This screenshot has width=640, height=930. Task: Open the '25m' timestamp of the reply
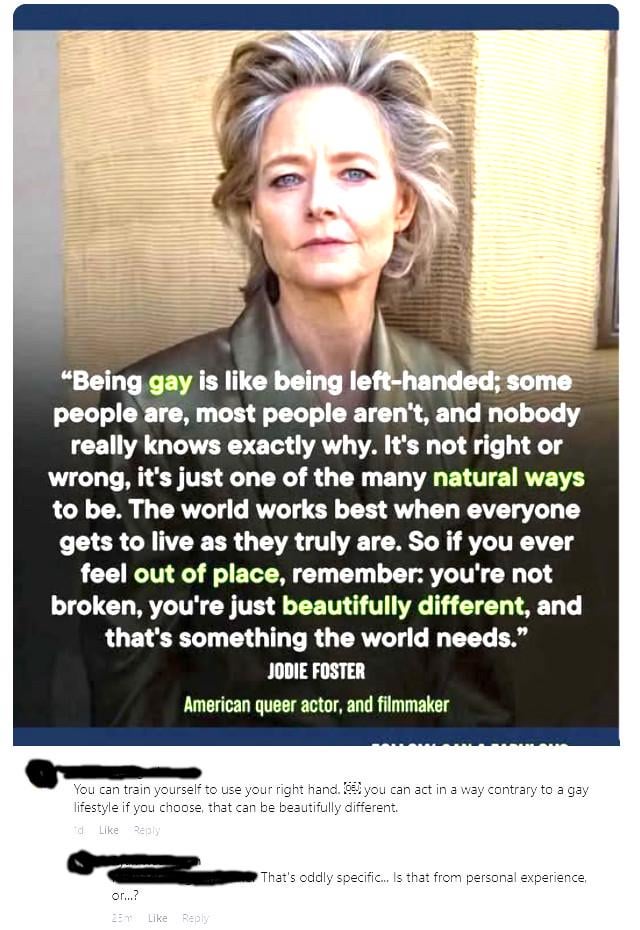pyautogui.click(x=121, y=918)
